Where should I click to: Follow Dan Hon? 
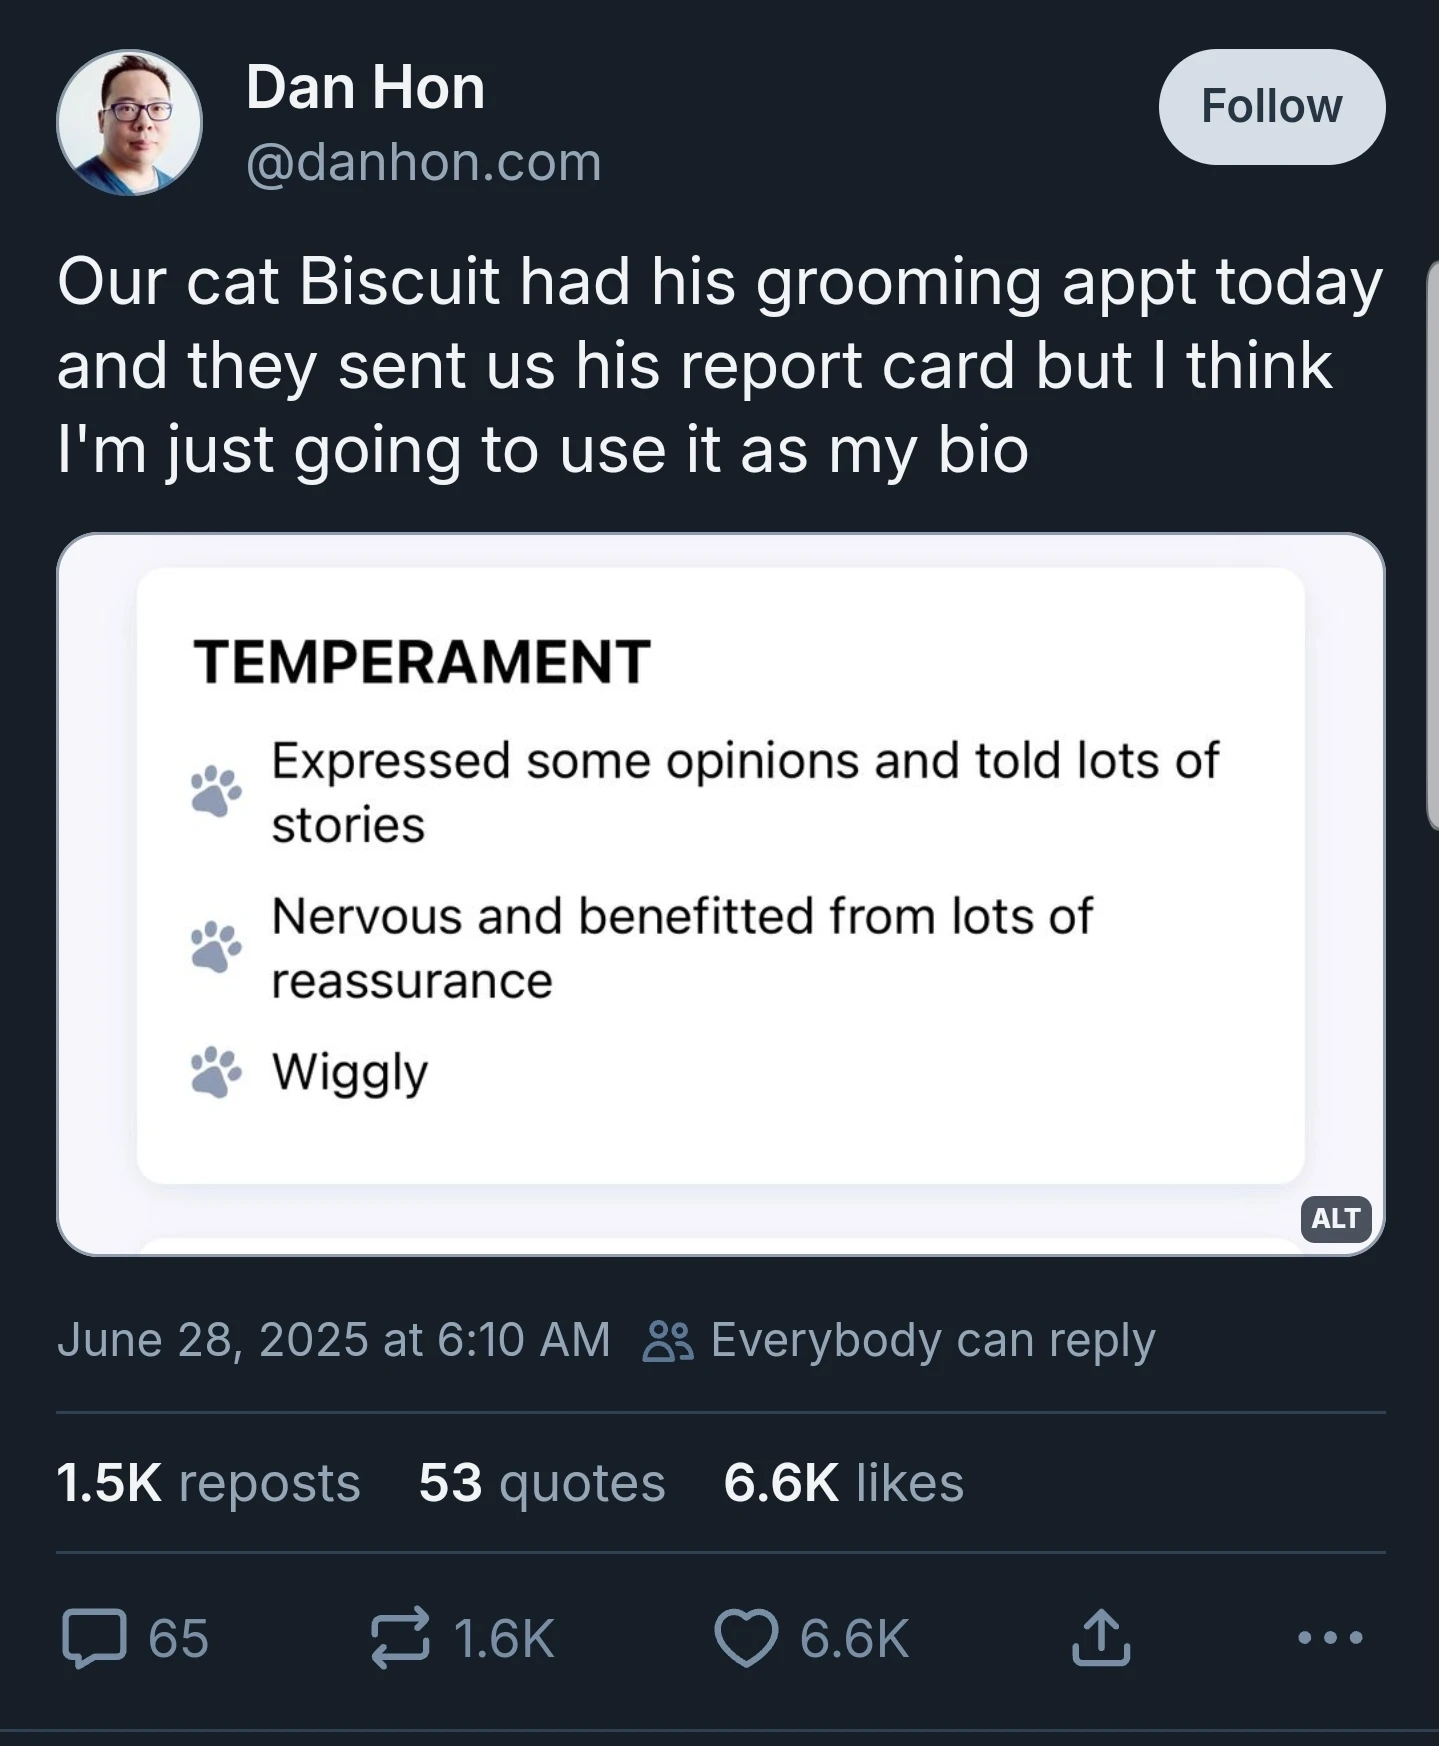point(1272,106)
